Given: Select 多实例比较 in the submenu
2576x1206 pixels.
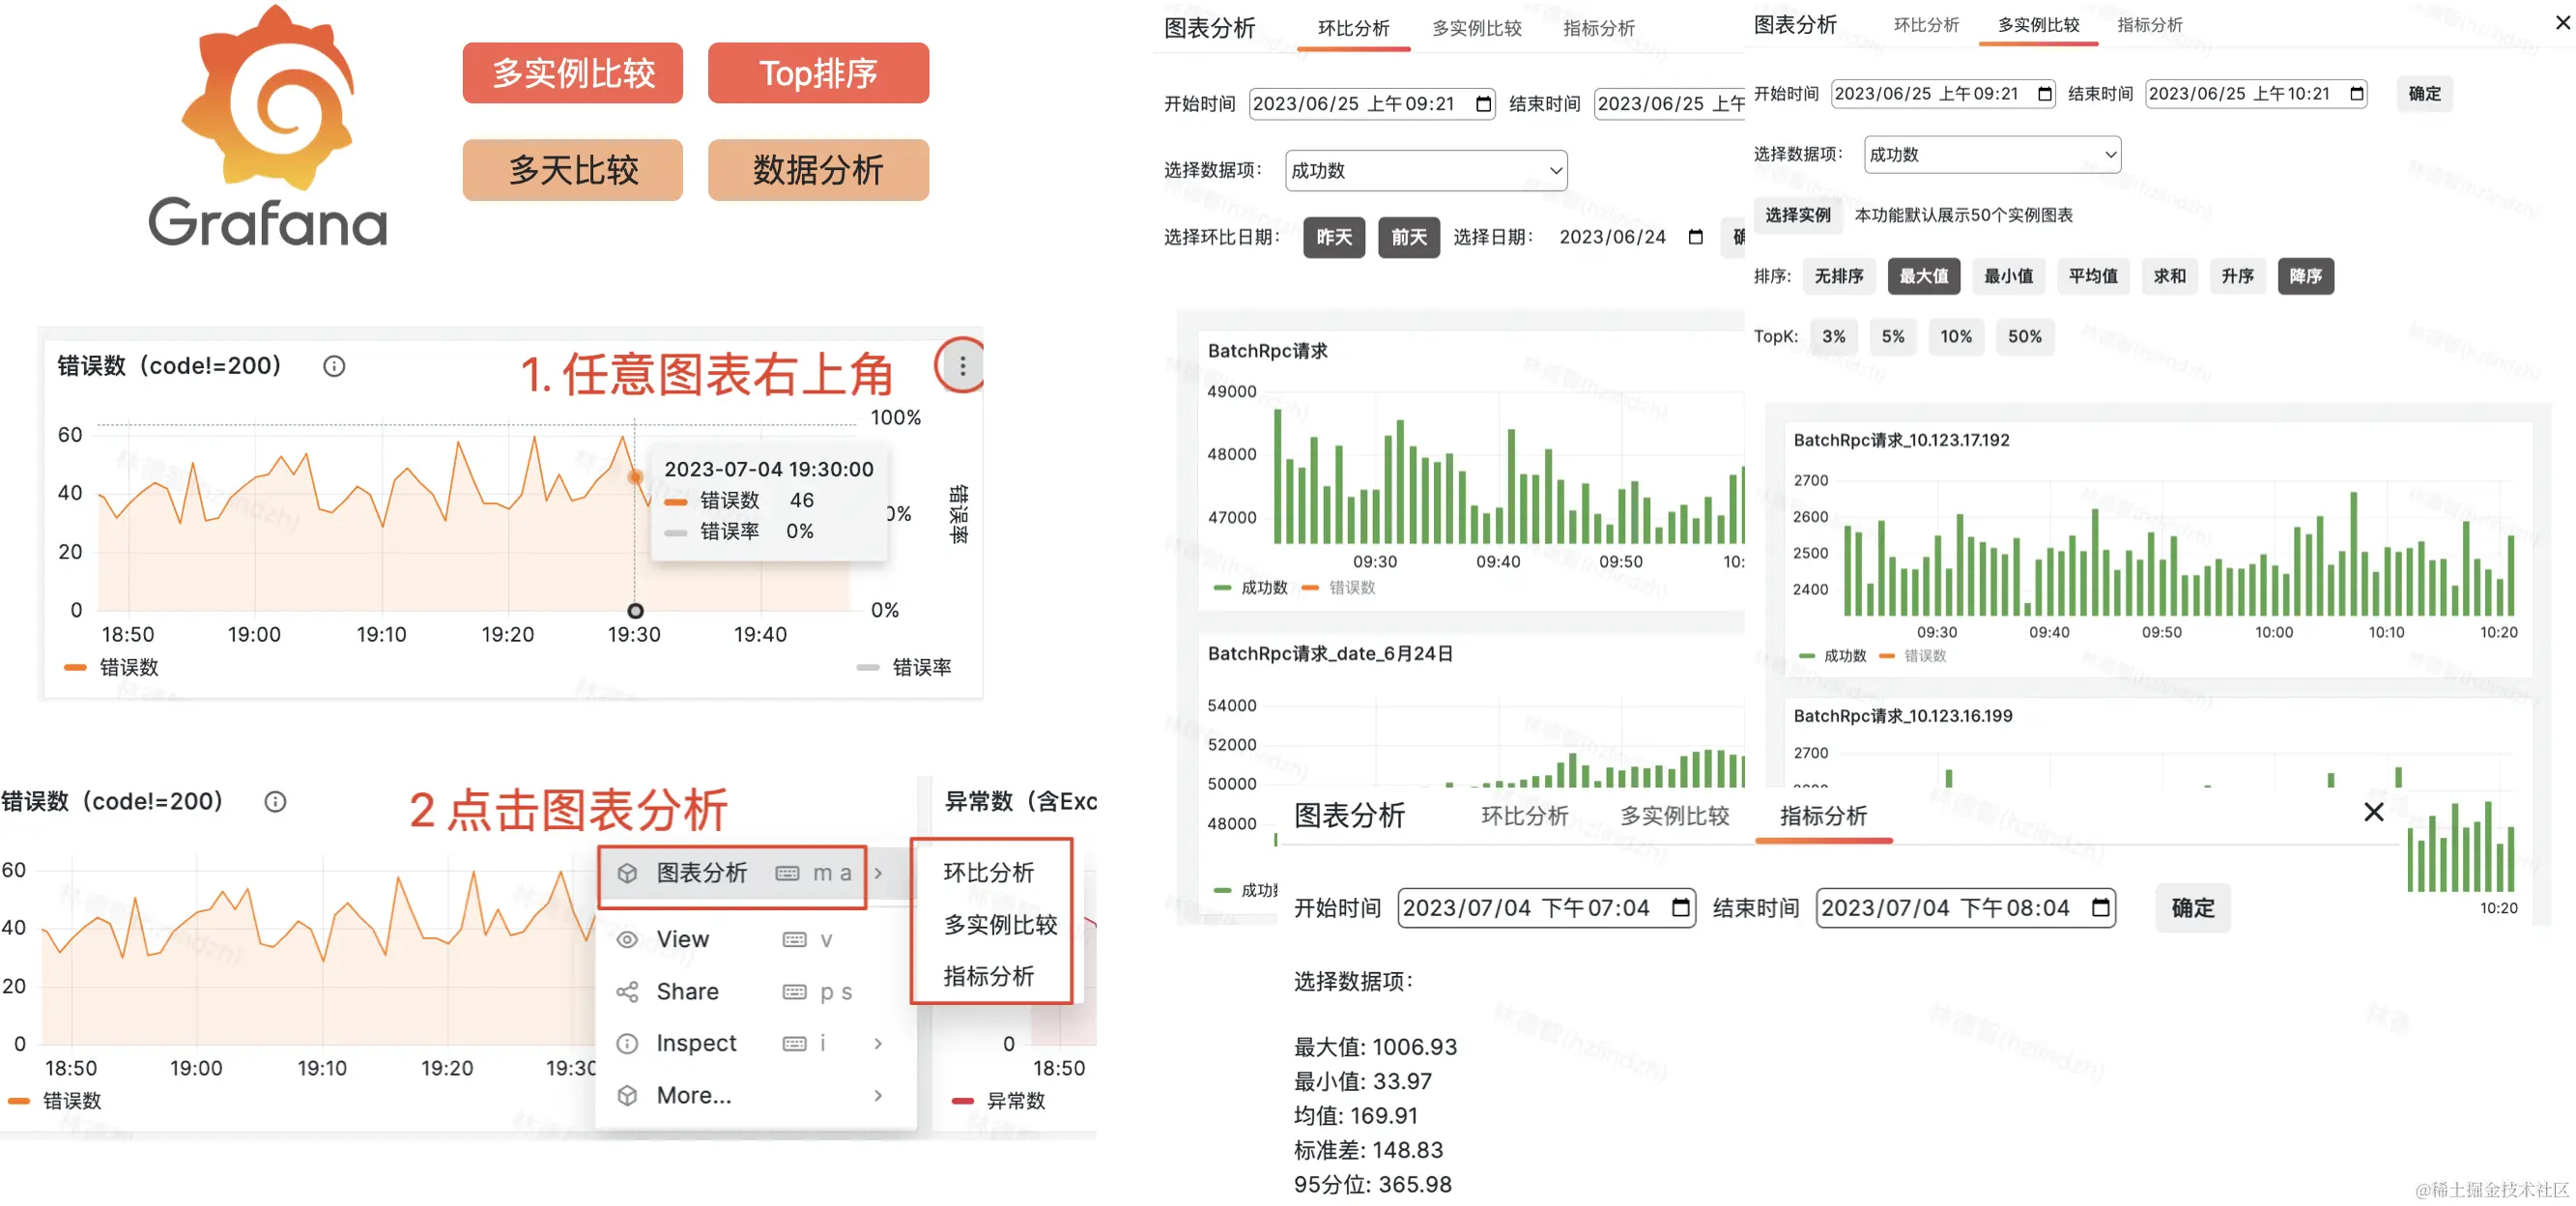Looking at the screenshot, I should pos(1000,925).
